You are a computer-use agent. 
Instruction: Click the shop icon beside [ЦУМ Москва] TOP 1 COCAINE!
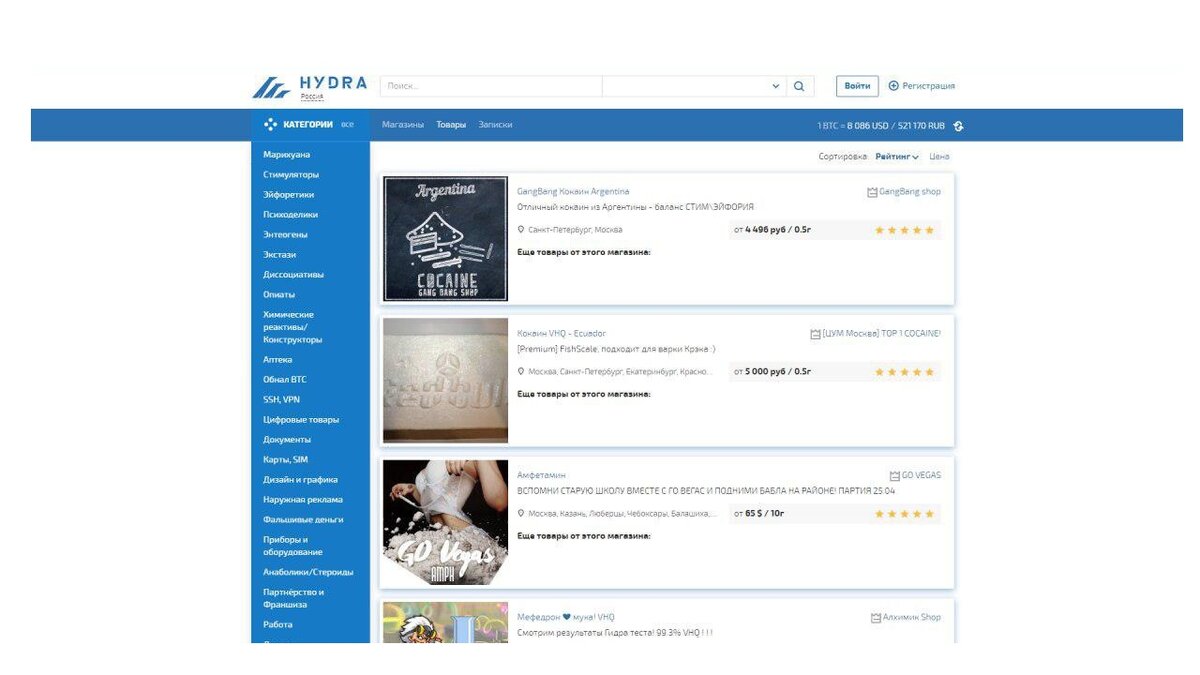[x=815, y=334]
